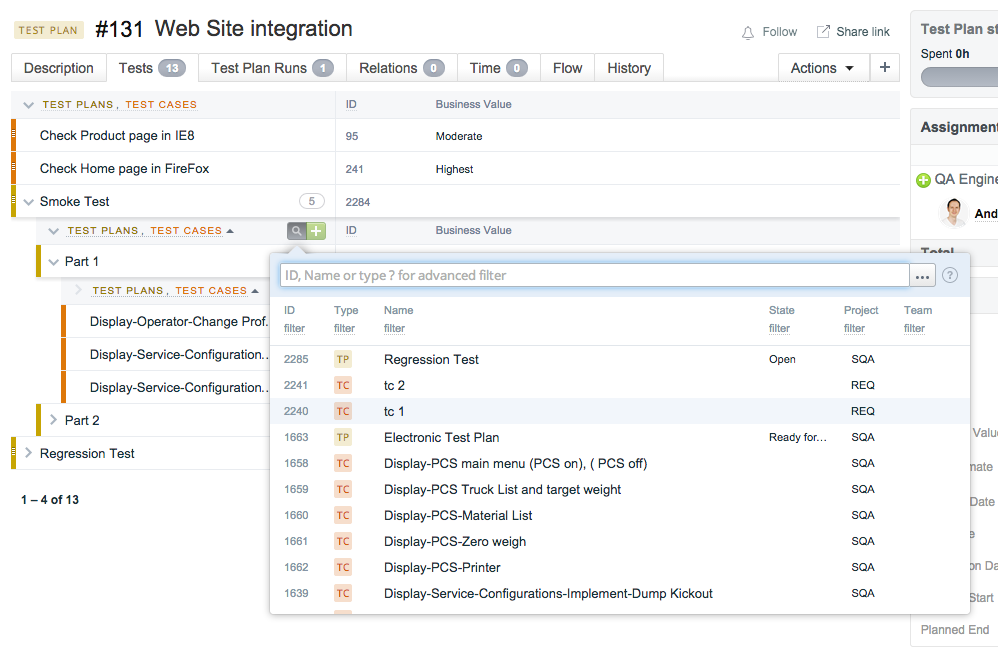Open the Actions dropdown

pos(824,68)
